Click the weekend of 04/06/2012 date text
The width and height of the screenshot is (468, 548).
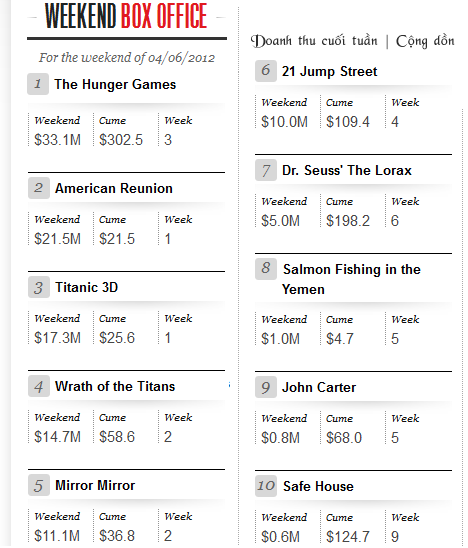(x=127, y=58)
